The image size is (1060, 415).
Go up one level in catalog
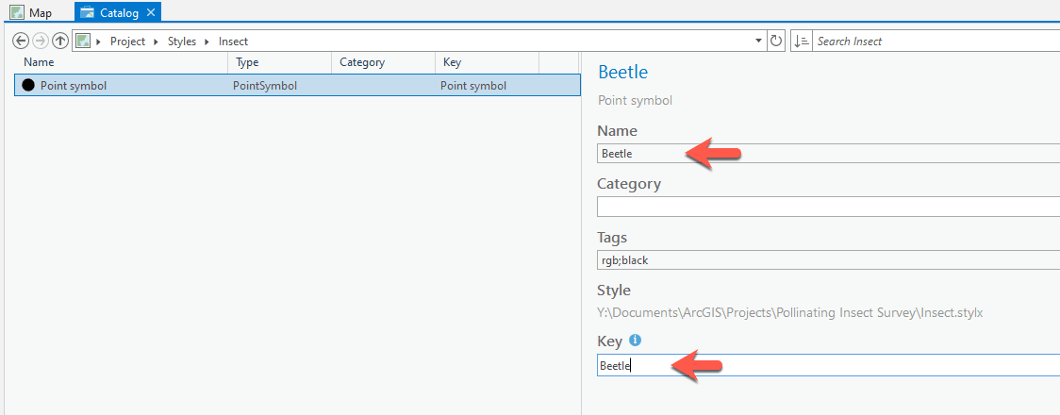[60, 41]
